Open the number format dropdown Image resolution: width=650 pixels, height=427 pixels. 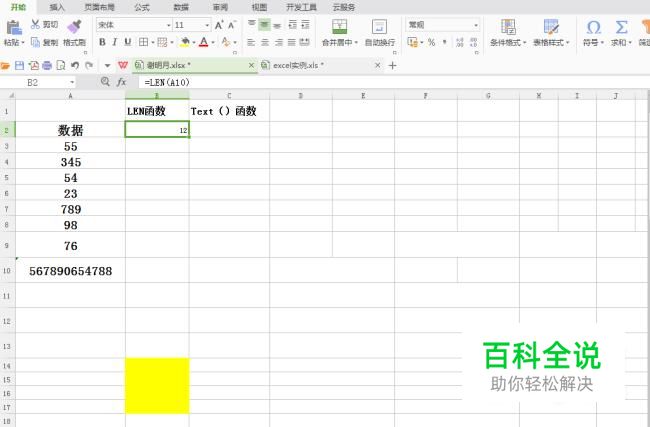[x=476, y=25]
